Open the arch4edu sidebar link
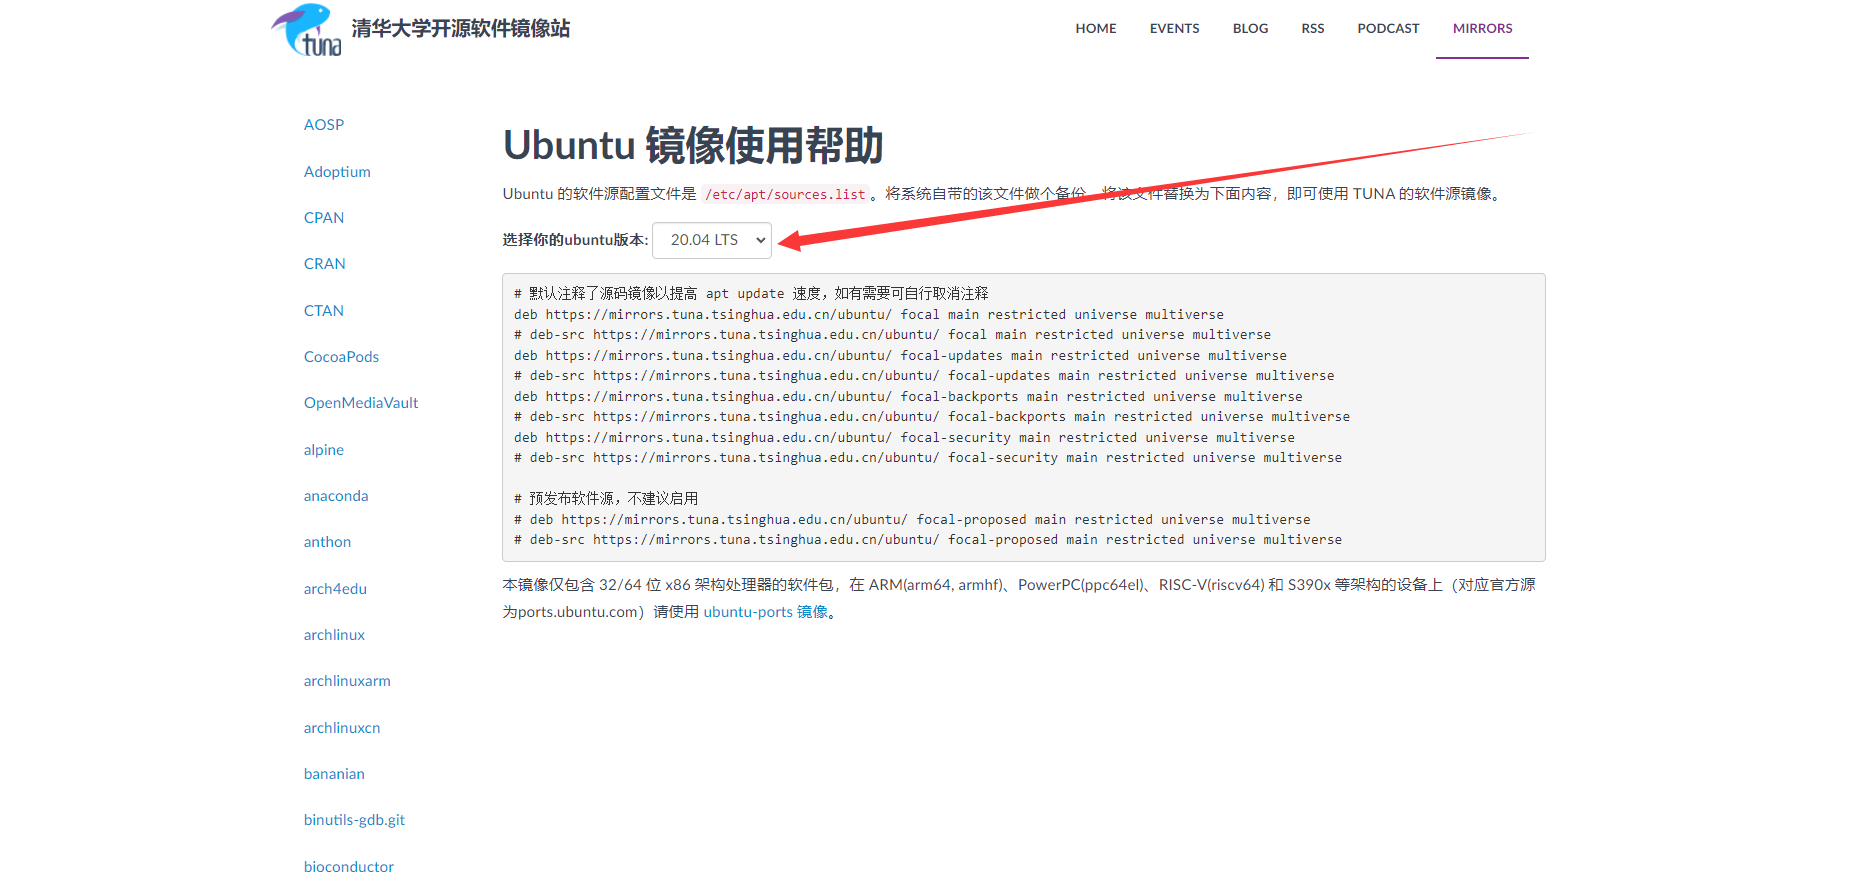 pos(335,589)
